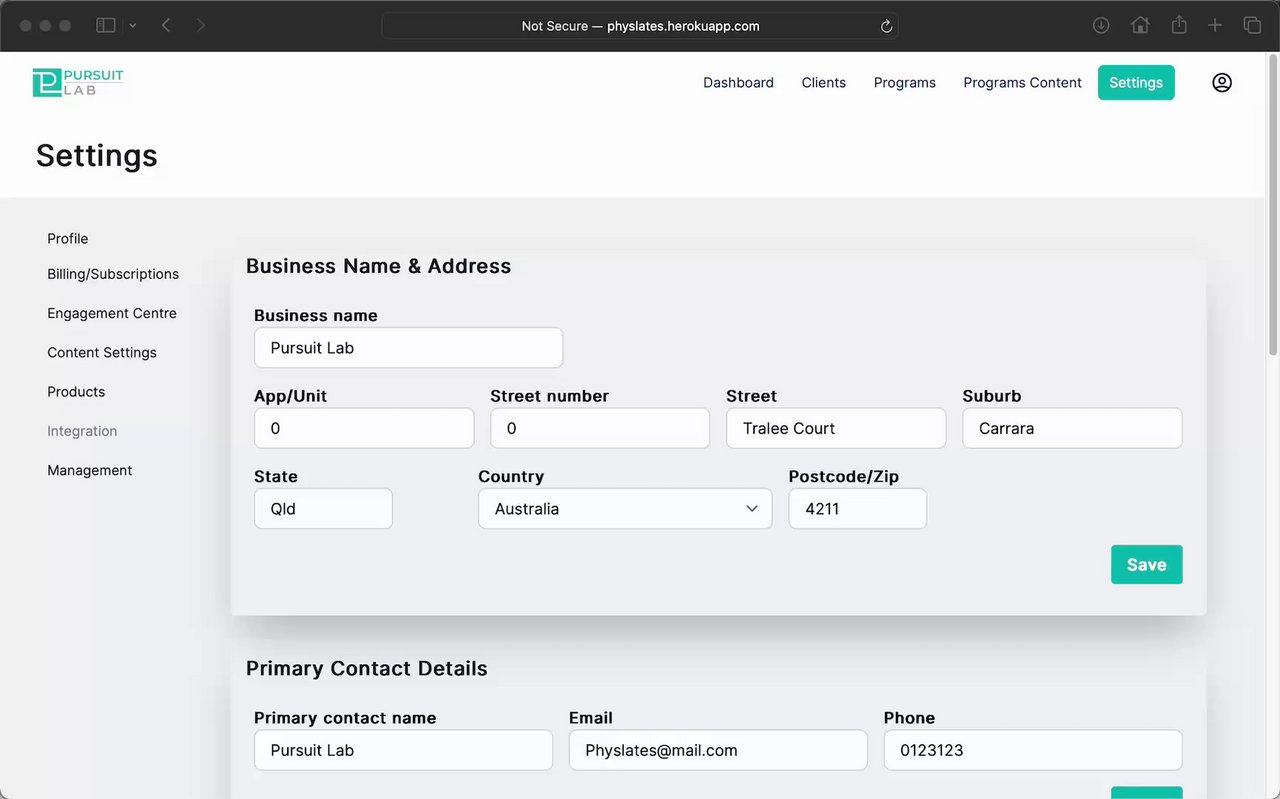Image resolution: width=1280 pixels, height=799 pixels.
Task: Open the Safari home page icon
Action: [1140, 26]
